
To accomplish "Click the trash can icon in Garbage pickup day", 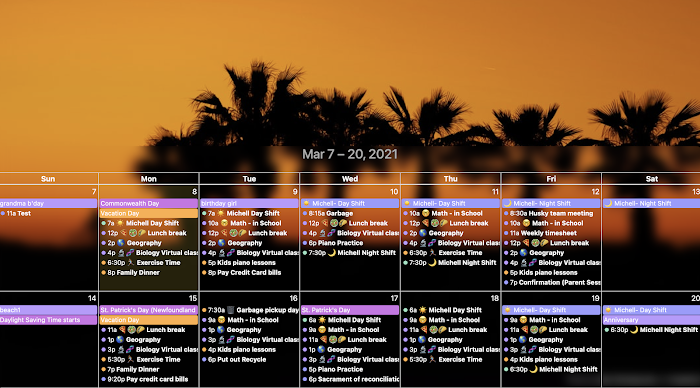I will [x=231, y=310].
